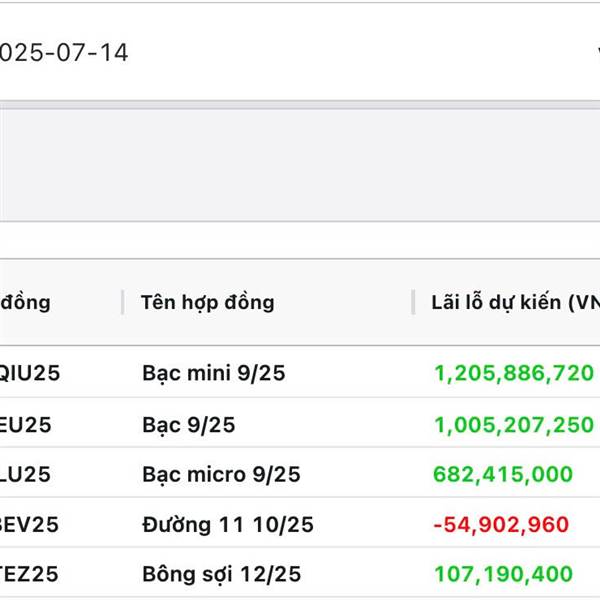Viewport: 600px width, 600px height.
Task: Click the empty gray panel below date
Action: point(300,165)
